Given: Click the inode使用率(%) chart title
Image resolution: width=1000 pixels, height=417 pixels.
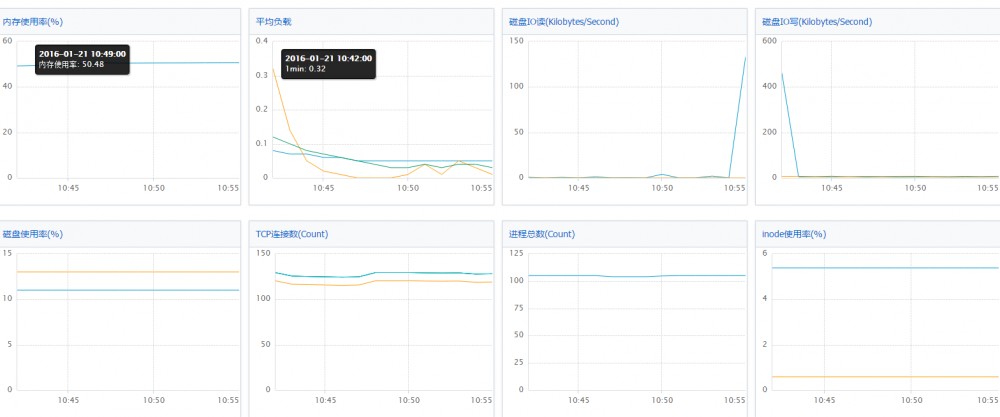Looking at the screenshot, I should tap(793, 234).
